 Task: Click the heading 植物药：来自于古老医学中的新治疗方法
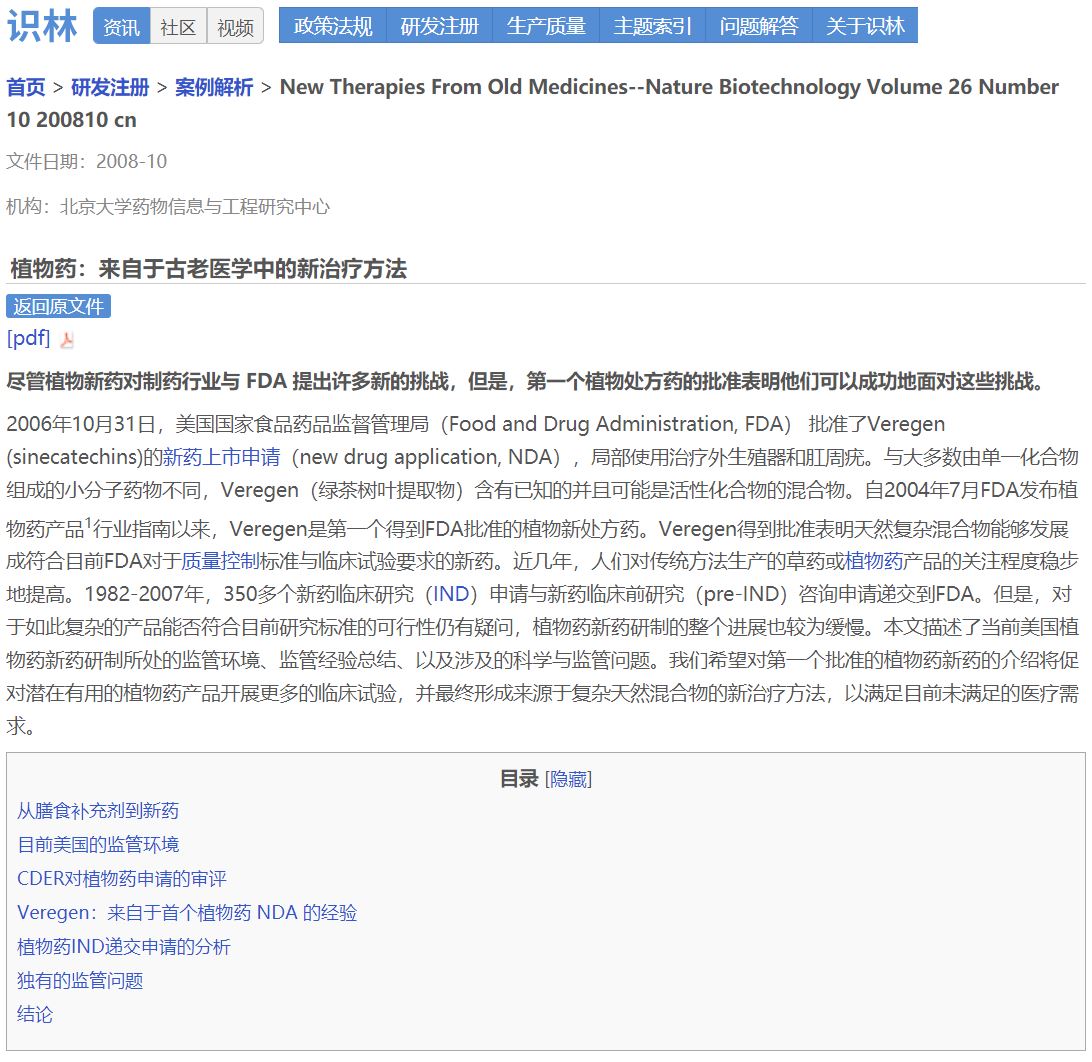pos(209,269)
